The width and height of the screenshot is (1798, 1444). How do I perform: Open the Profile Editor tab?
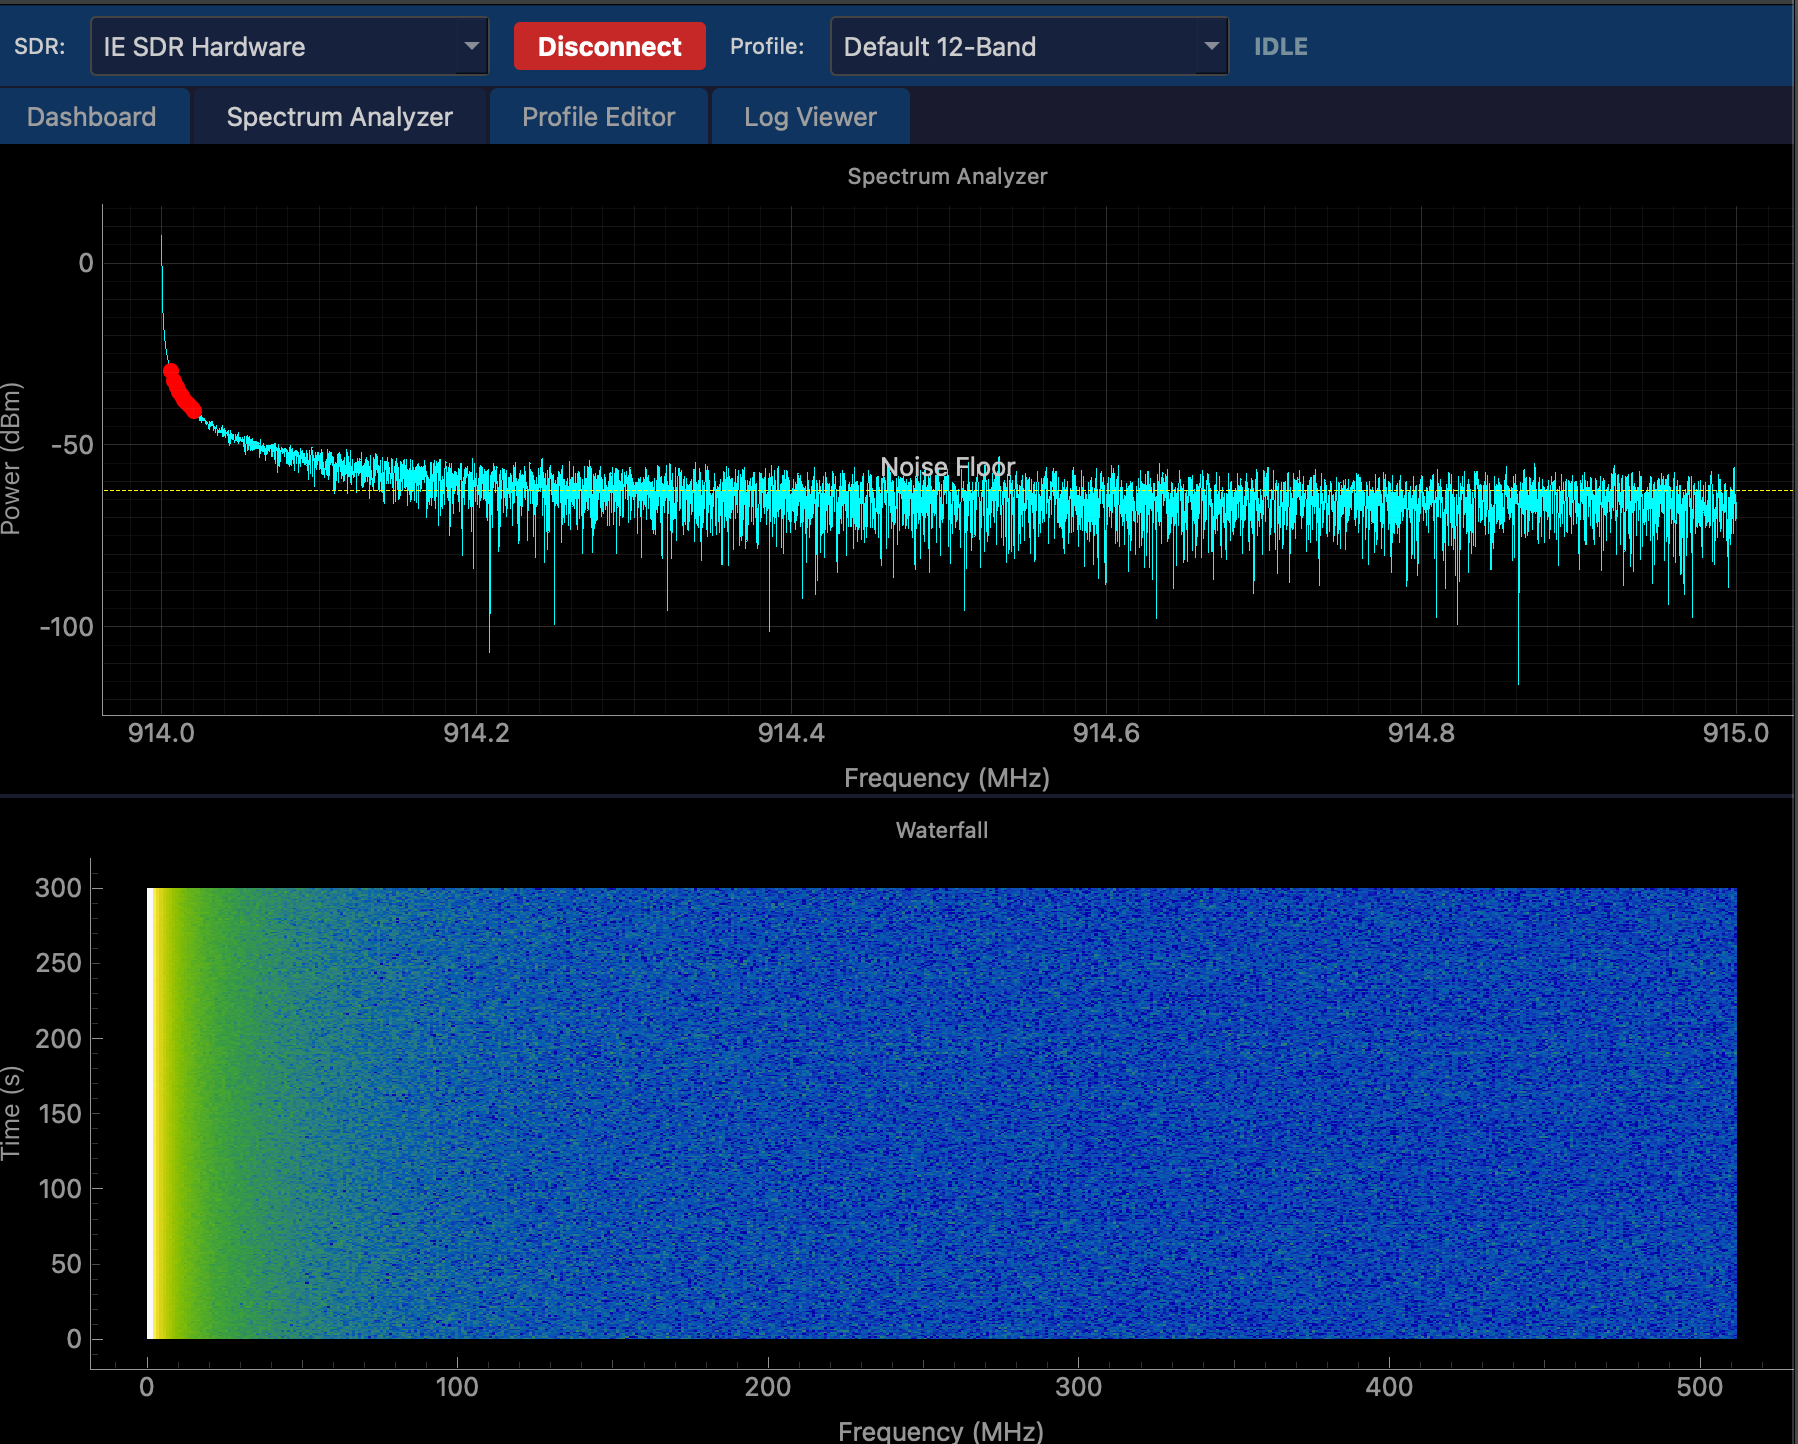tap(597, 116)
